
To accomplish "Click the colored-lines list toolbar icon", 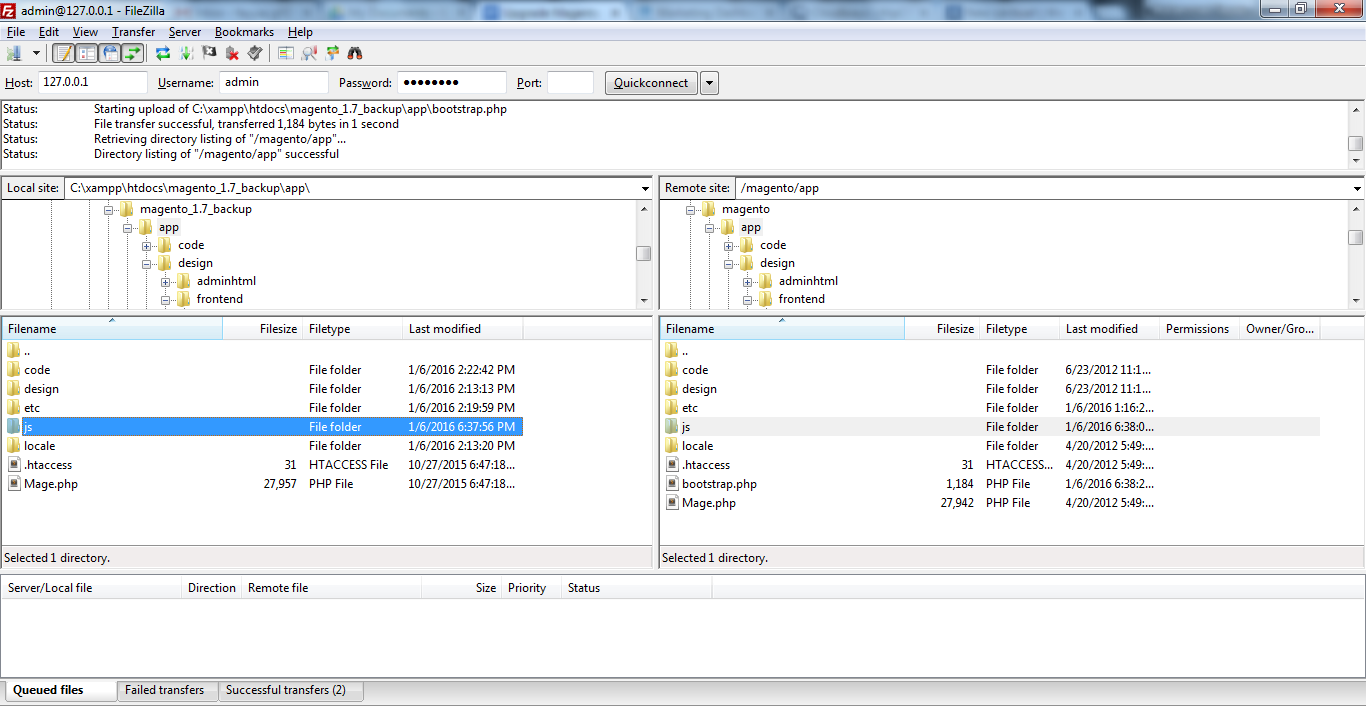I will [286, 53].
